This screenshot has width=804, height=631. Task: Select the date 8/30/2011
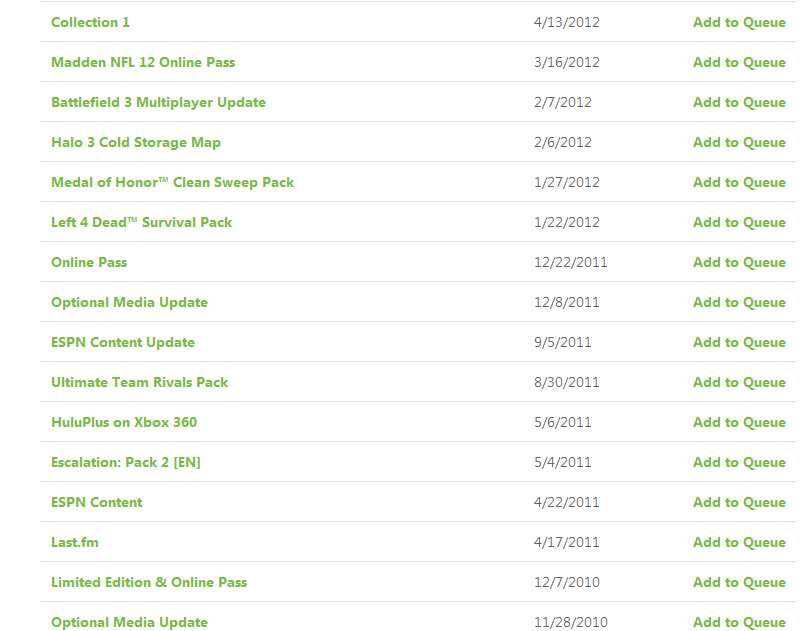click(567, 382)
